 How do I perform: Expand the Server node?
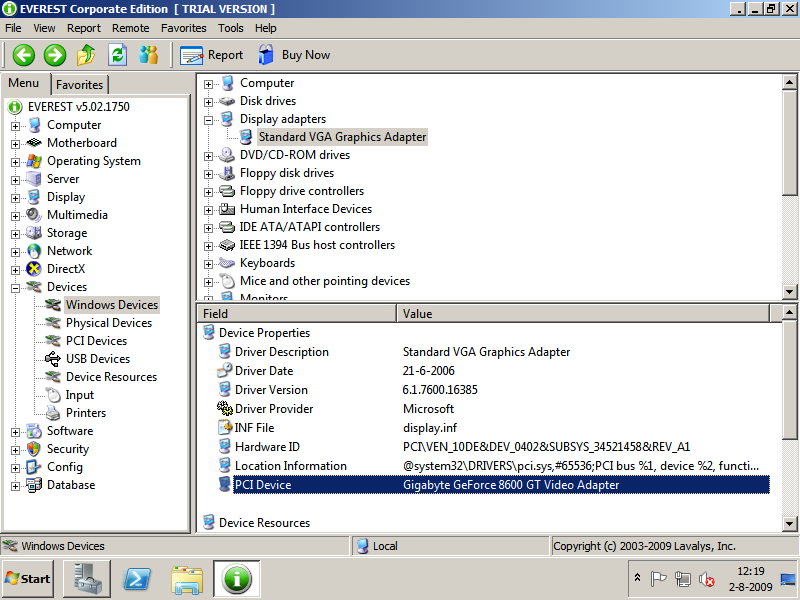(15, 180)
